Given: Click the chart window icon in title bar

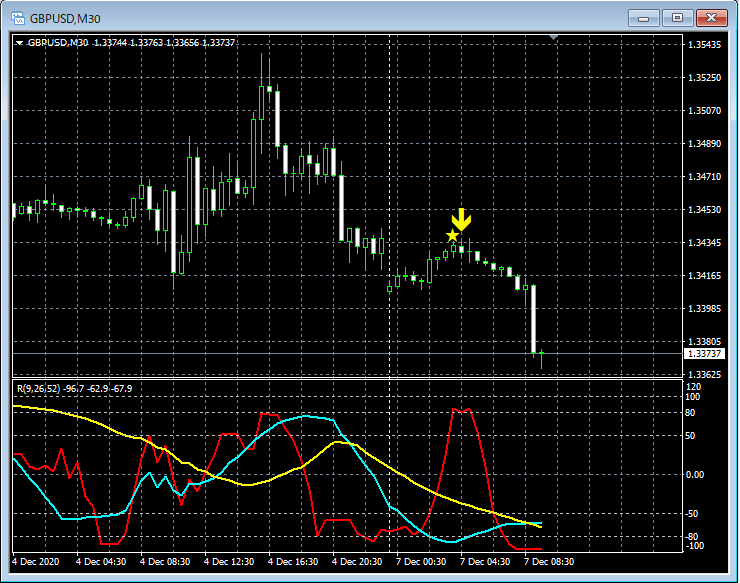Looking at the screenshot, I should 17,18.
